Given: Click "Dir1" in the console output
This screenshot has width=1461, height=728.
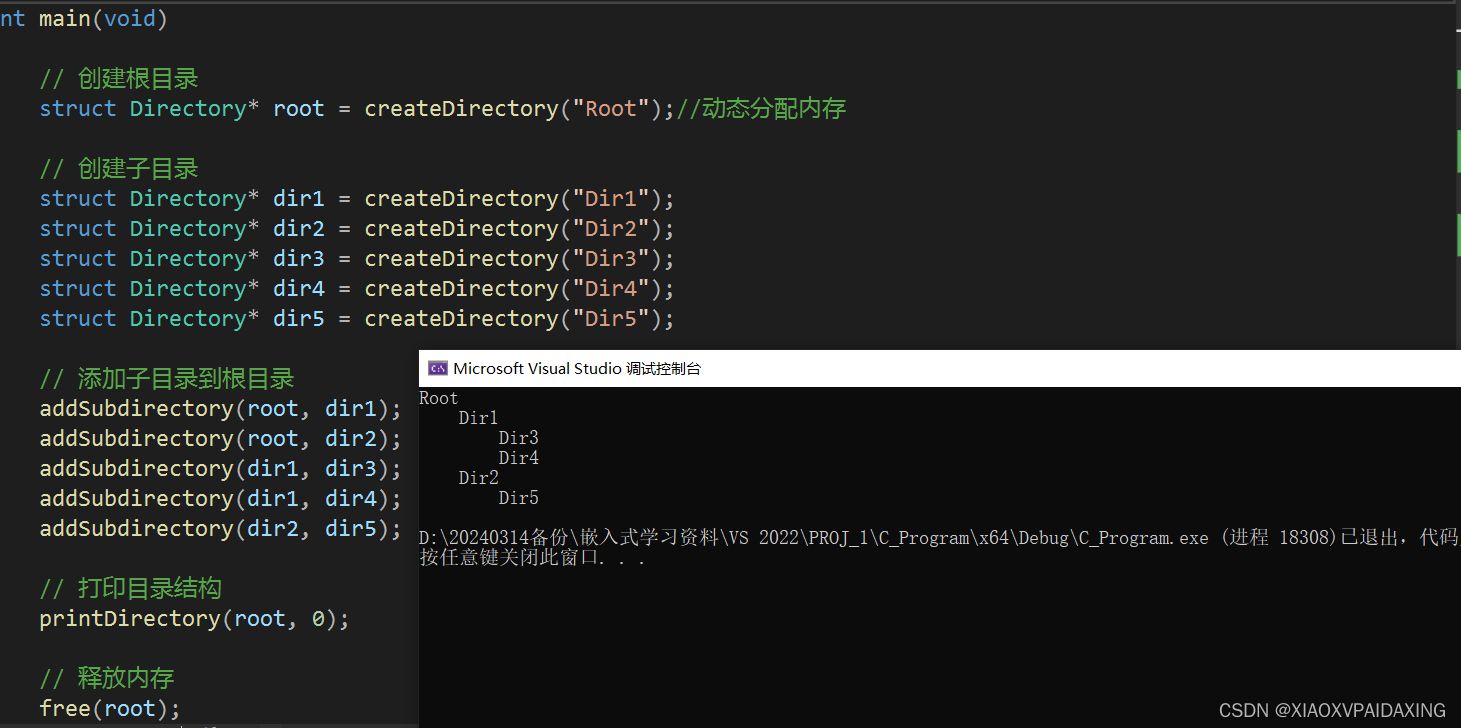Looking at the screenshot, I should pos(478,418).
